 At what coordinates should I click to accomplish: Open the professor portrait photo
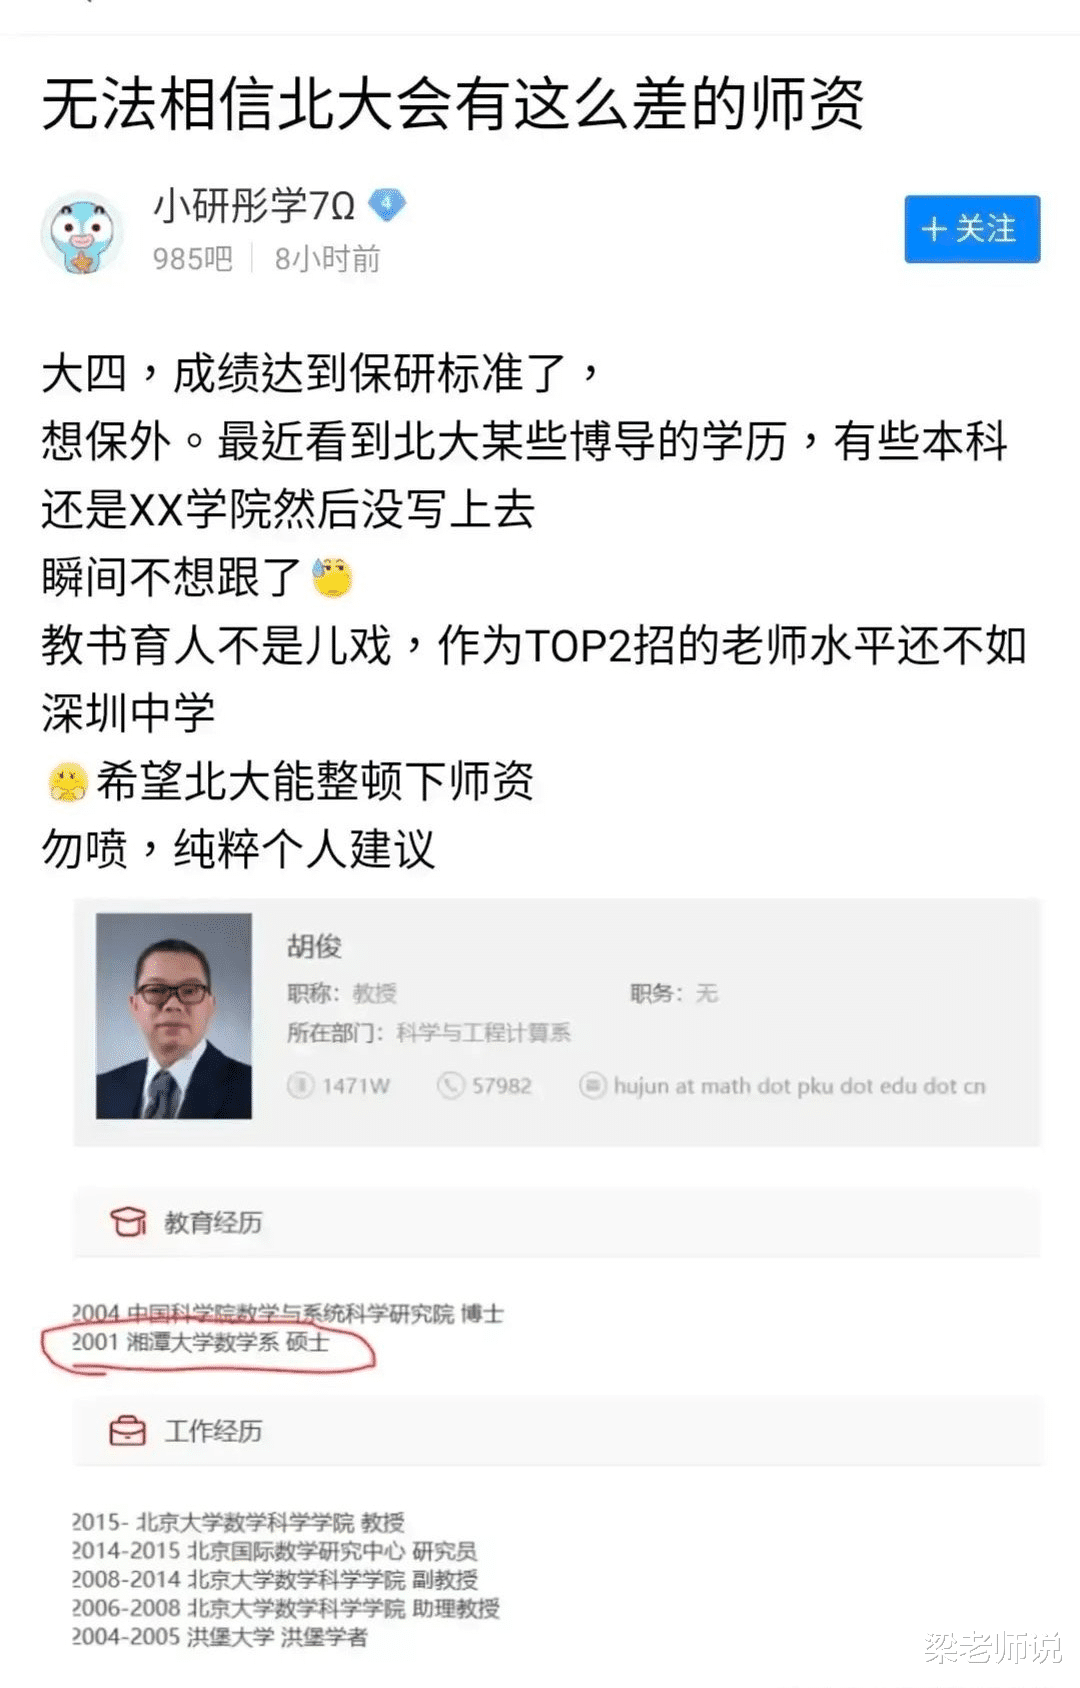click(174, 1016)
